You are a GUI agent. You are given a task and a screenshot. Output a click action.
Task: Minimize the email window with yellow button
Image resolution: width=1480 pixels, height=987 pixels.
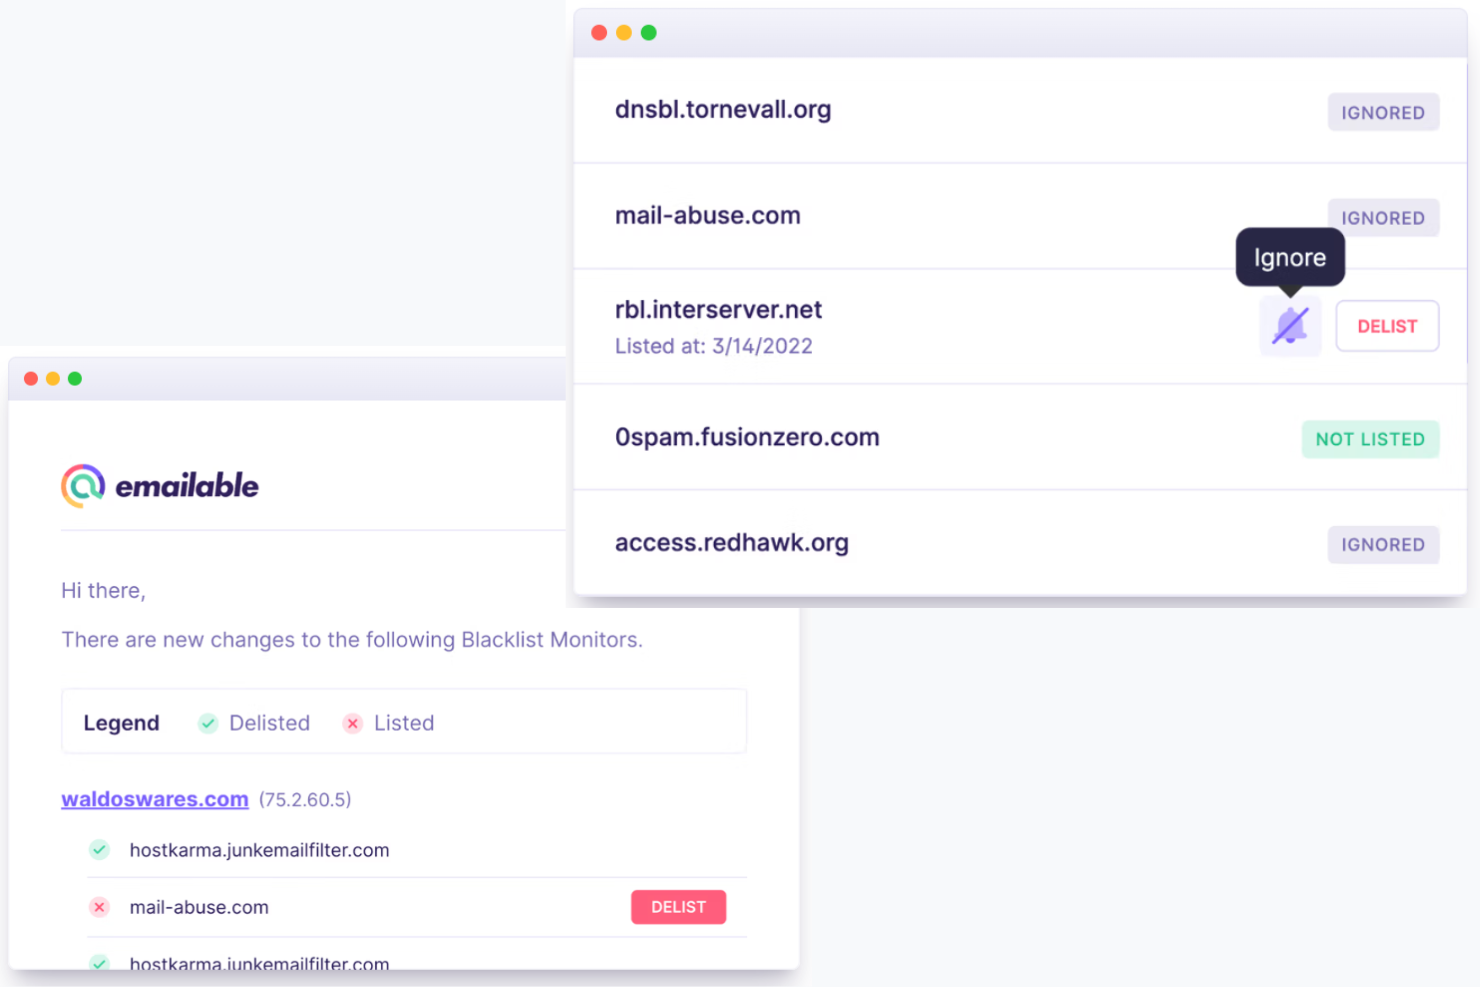(53, 379)
